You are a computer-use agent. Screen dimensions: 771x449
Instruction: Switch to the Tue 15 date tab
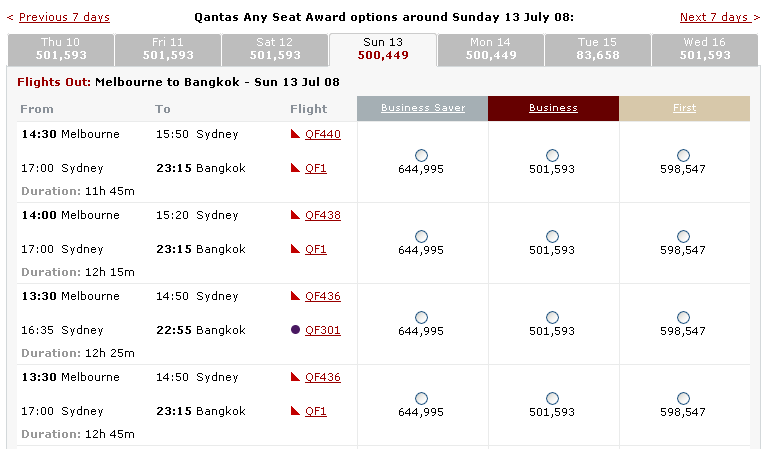click(x=597, y=49)
